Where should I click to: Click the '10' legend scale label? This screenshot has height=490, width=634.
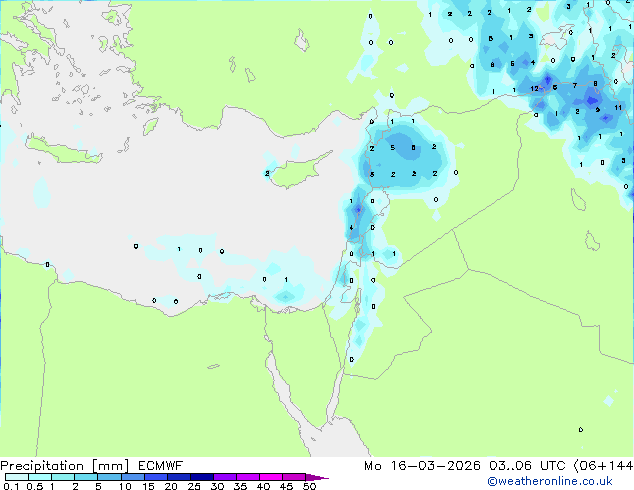pyautogui.click(x=125, y=486)
